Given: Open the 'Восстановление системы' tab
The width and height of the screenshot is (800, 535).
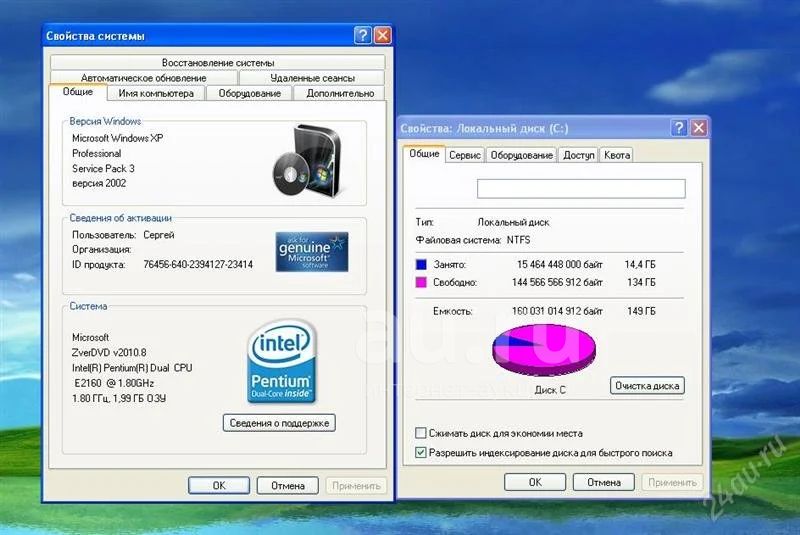Looking at the screenshot, I should click(x=218, y=62).
